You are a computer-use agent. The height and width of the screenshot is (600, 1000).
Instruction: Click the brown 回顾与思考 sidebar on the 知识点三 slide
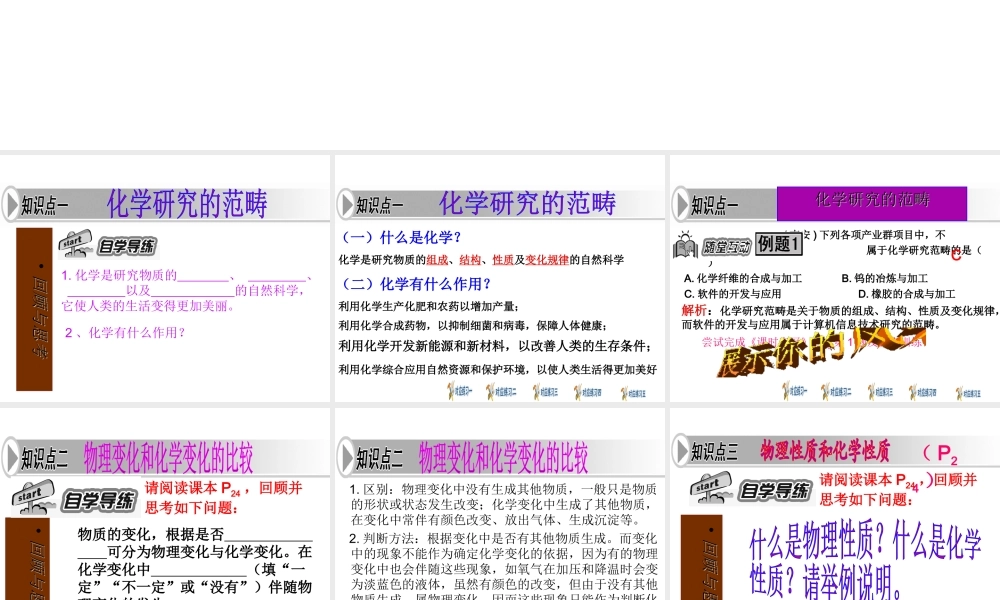click(x=702, y=557)
